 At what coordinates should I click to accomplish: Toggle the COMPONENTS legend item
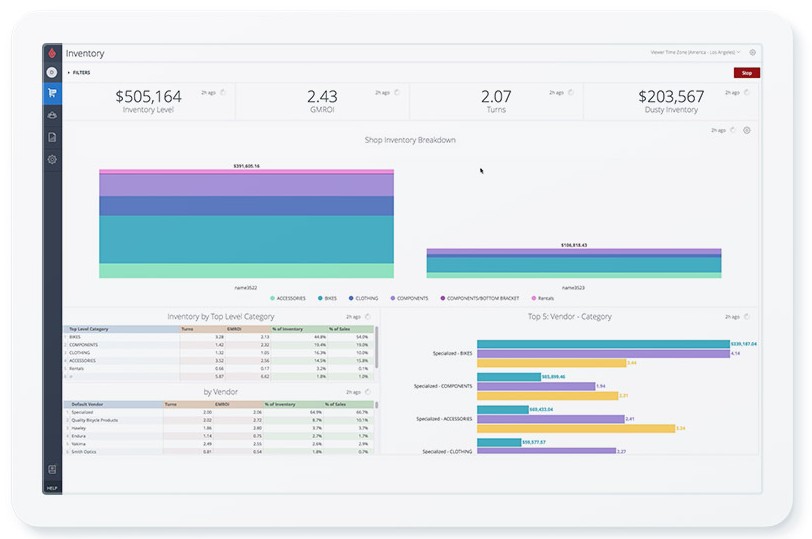(x=409, y=299)
